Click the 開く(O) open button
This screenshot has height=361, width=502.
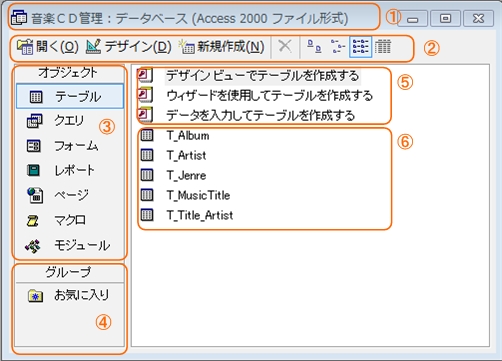(48, 47)
